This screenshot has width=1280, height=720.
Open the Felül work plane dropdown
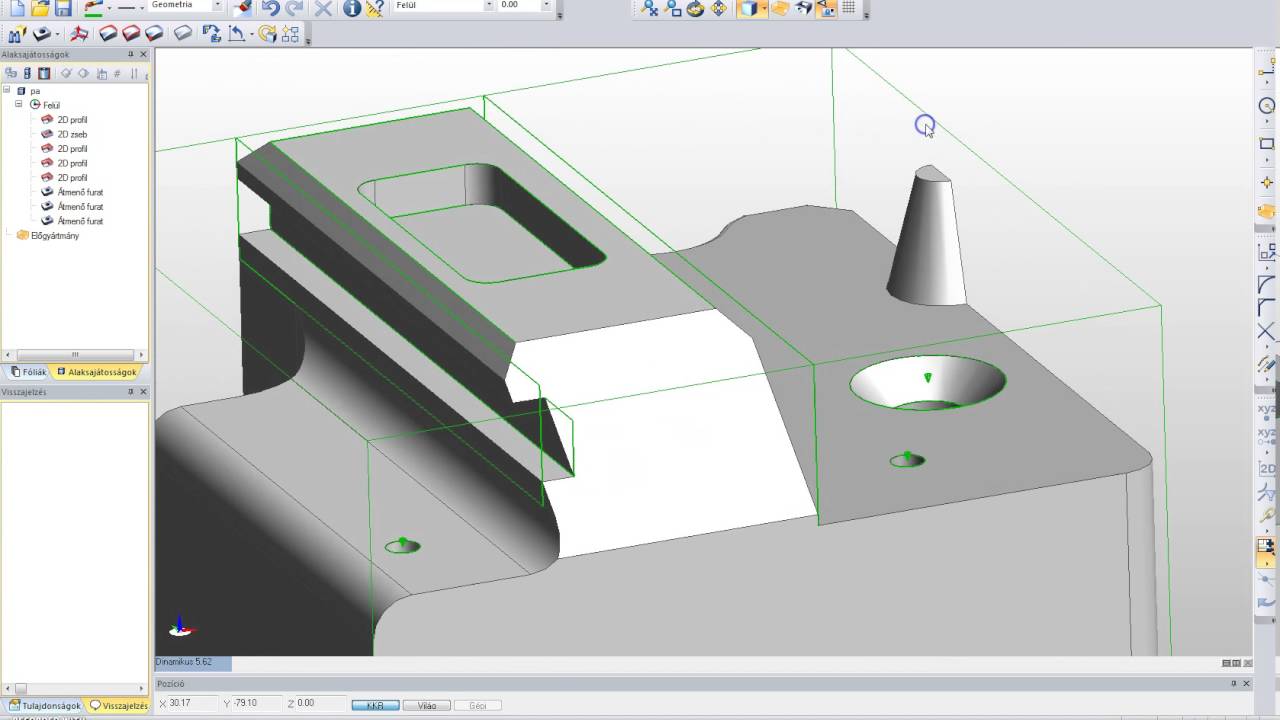click(489, 5)
